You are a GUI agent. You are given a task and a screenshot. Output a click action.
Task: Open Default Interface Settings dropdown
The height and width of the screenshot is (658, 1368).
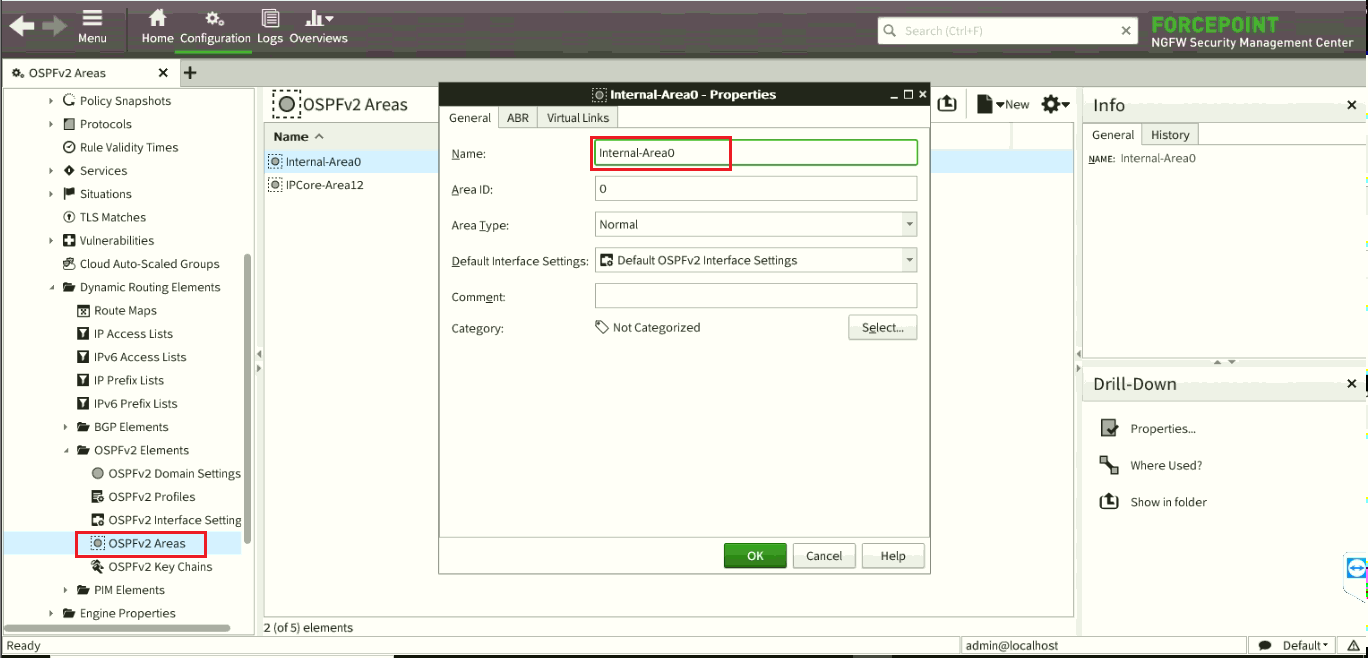[908, 260]
